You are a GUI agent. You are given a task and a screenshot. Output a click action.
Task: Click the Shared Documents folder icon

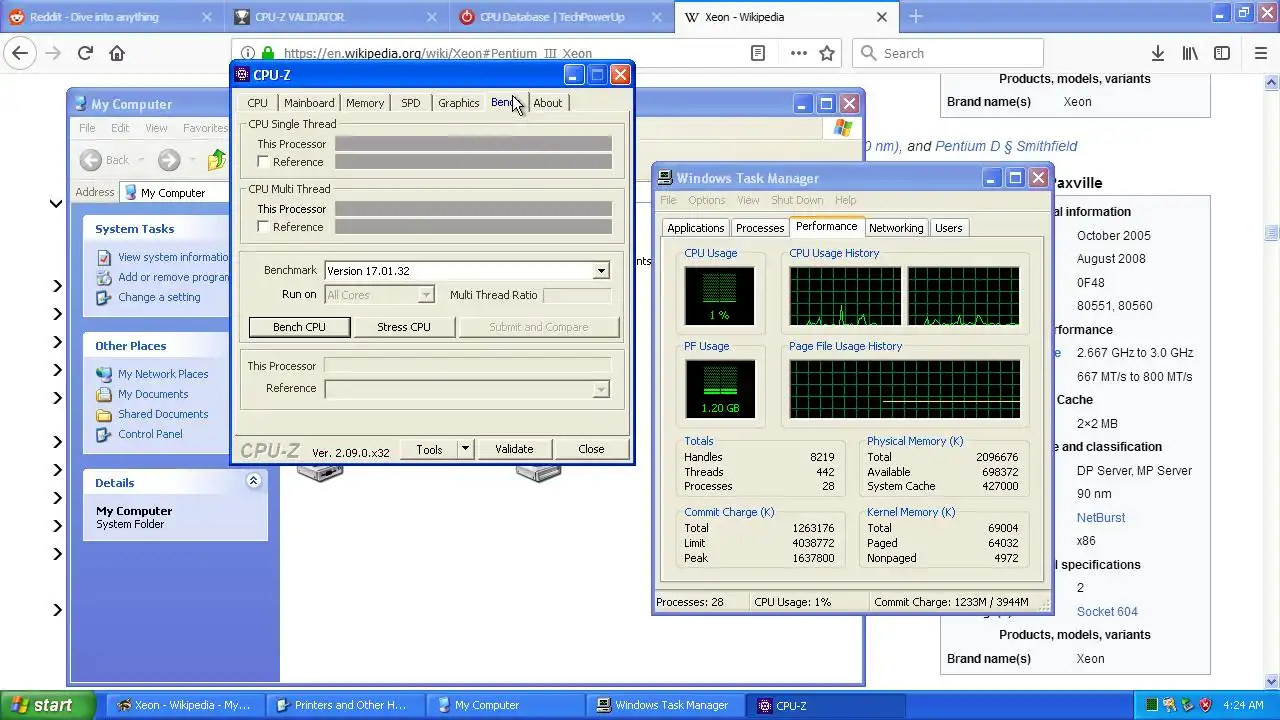[104, 414]
